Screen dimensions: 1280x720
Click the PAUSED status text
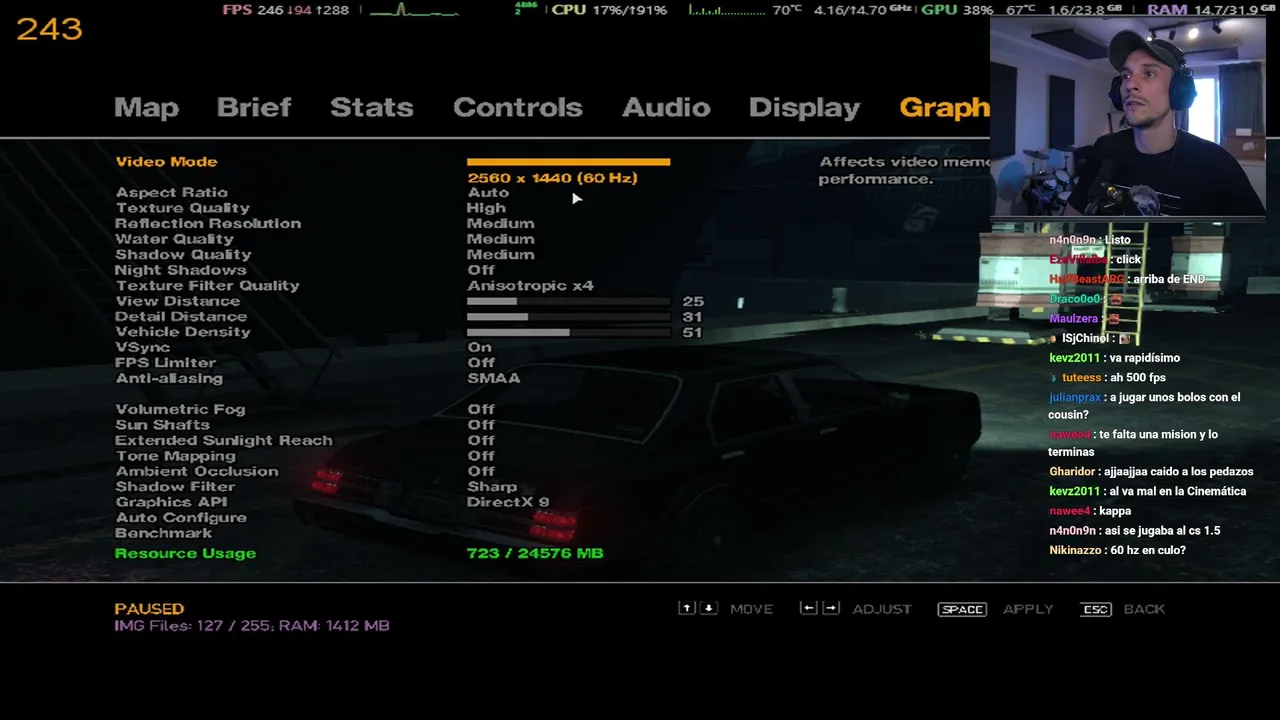click(149, 609)
